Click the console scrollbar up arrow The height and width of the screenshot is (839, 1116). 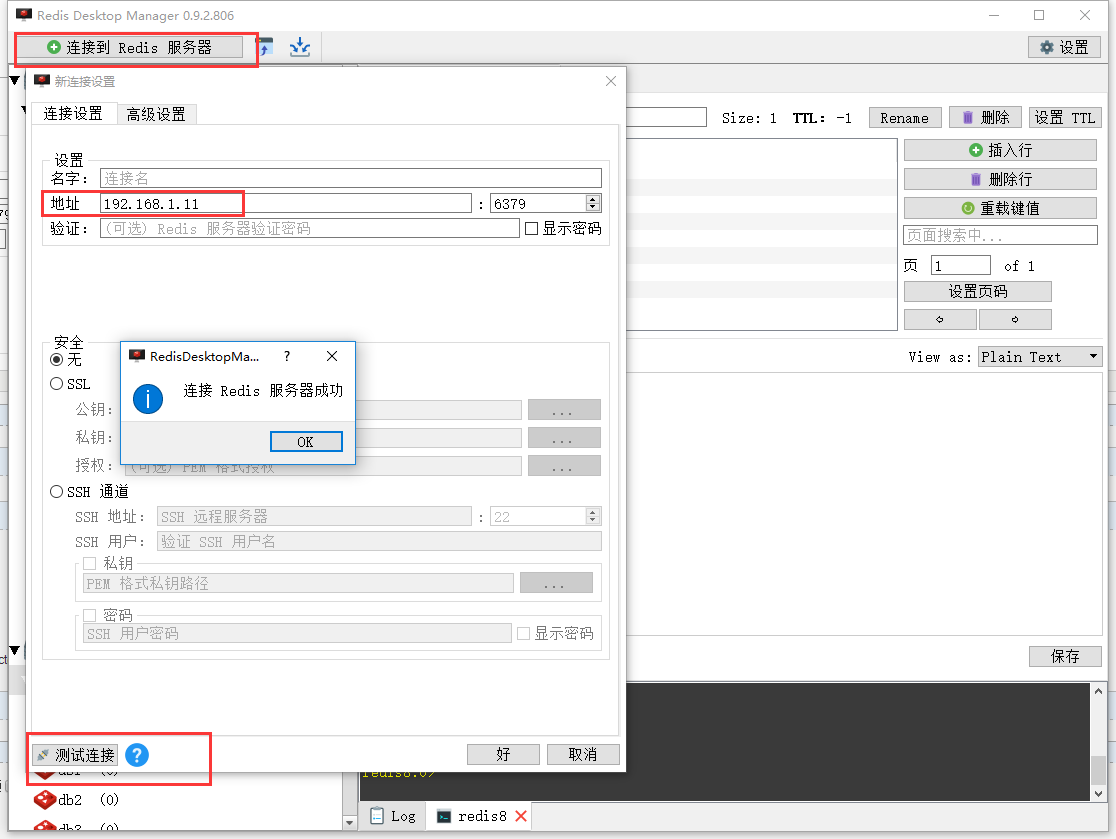click(x=1098, y=690)
